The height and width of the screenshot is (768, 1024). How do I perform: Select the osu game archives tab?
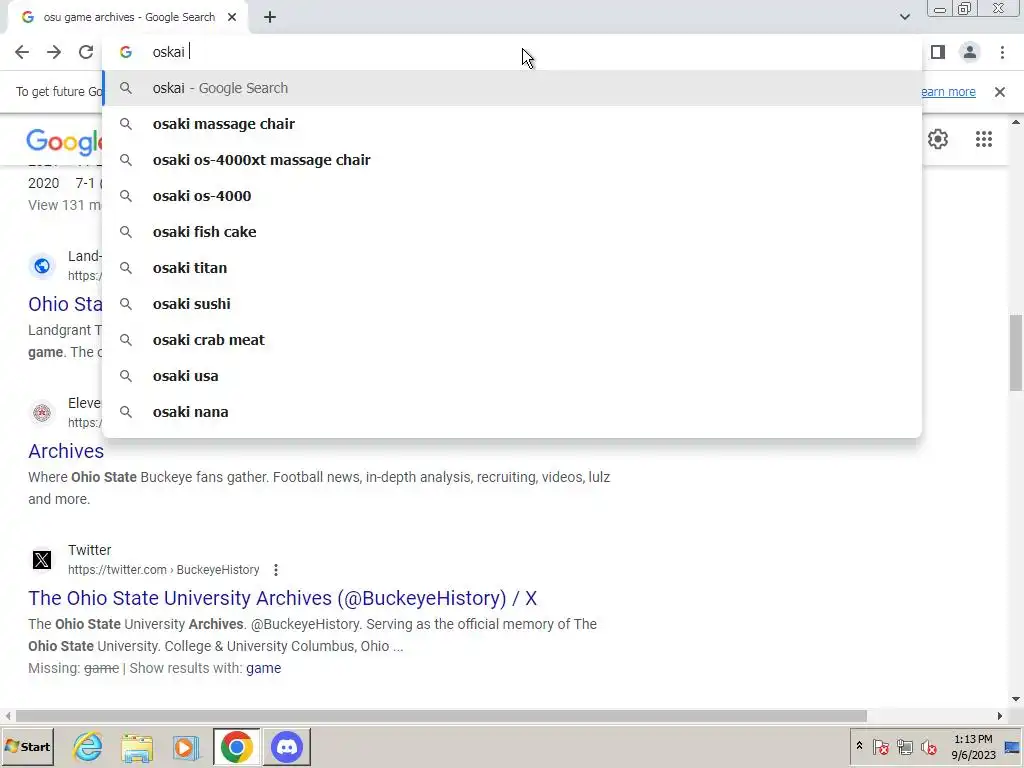point(128,18)
